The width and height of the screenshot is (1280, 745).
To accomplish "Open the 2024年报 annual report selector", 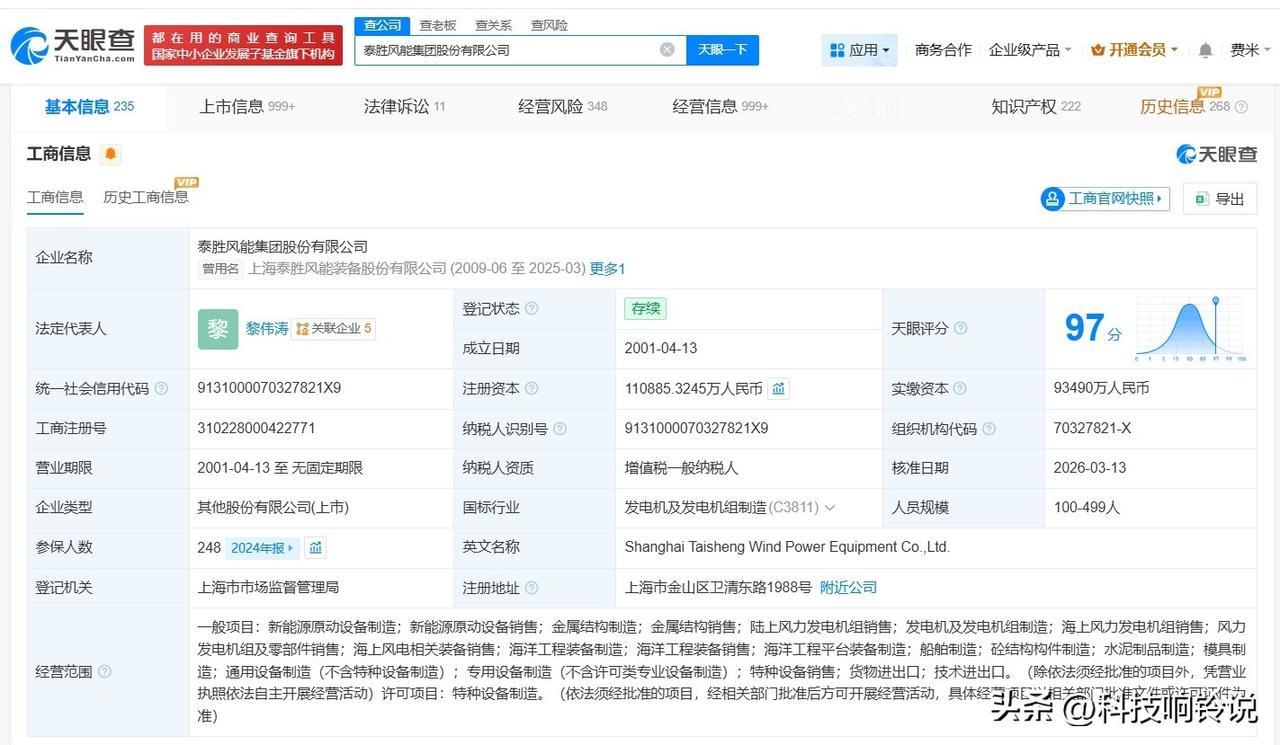I will click(x=263, y=547).
